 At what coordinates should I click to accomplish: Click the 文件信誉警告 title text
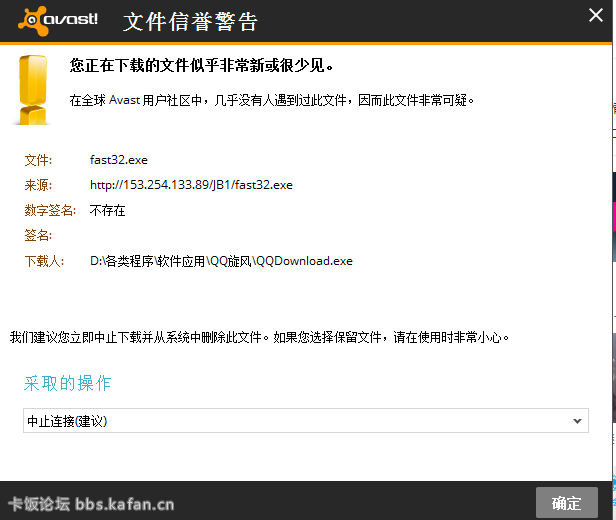(x=190, y=21)
